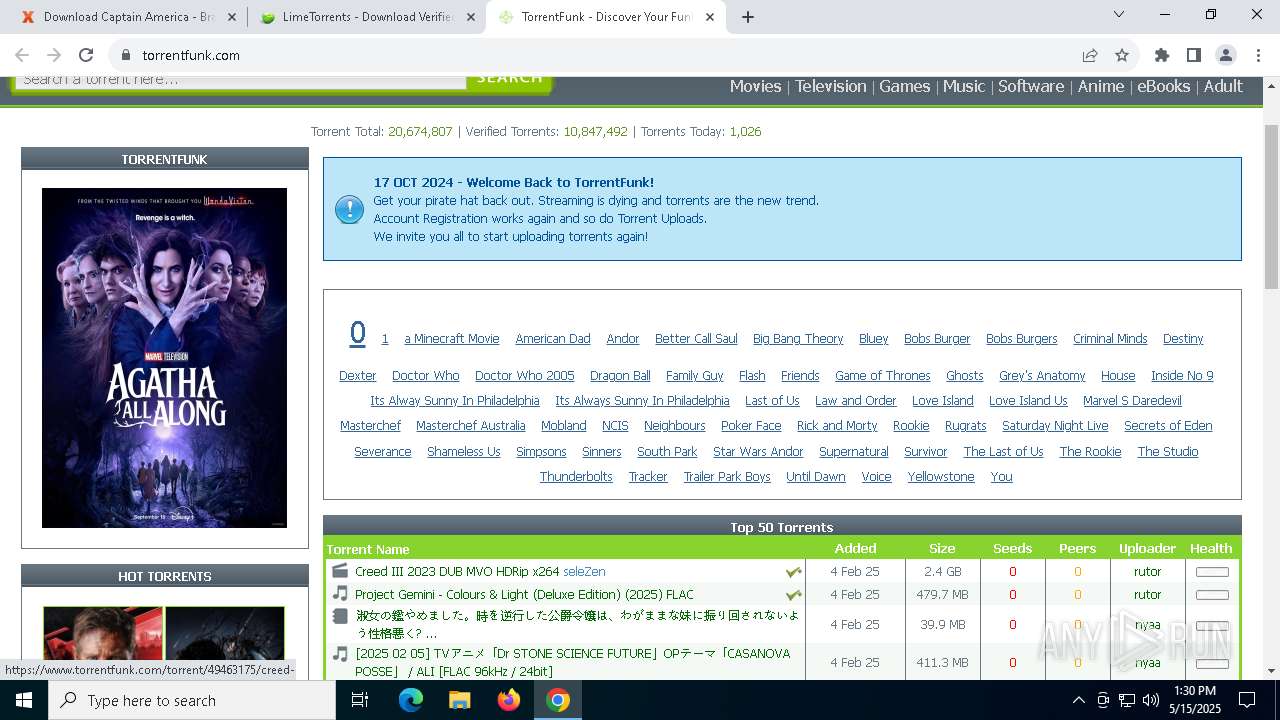The width and height of the screenshot is (1280, 720).
Task: Open File Explorer from the taskbar
Action: 460,700
